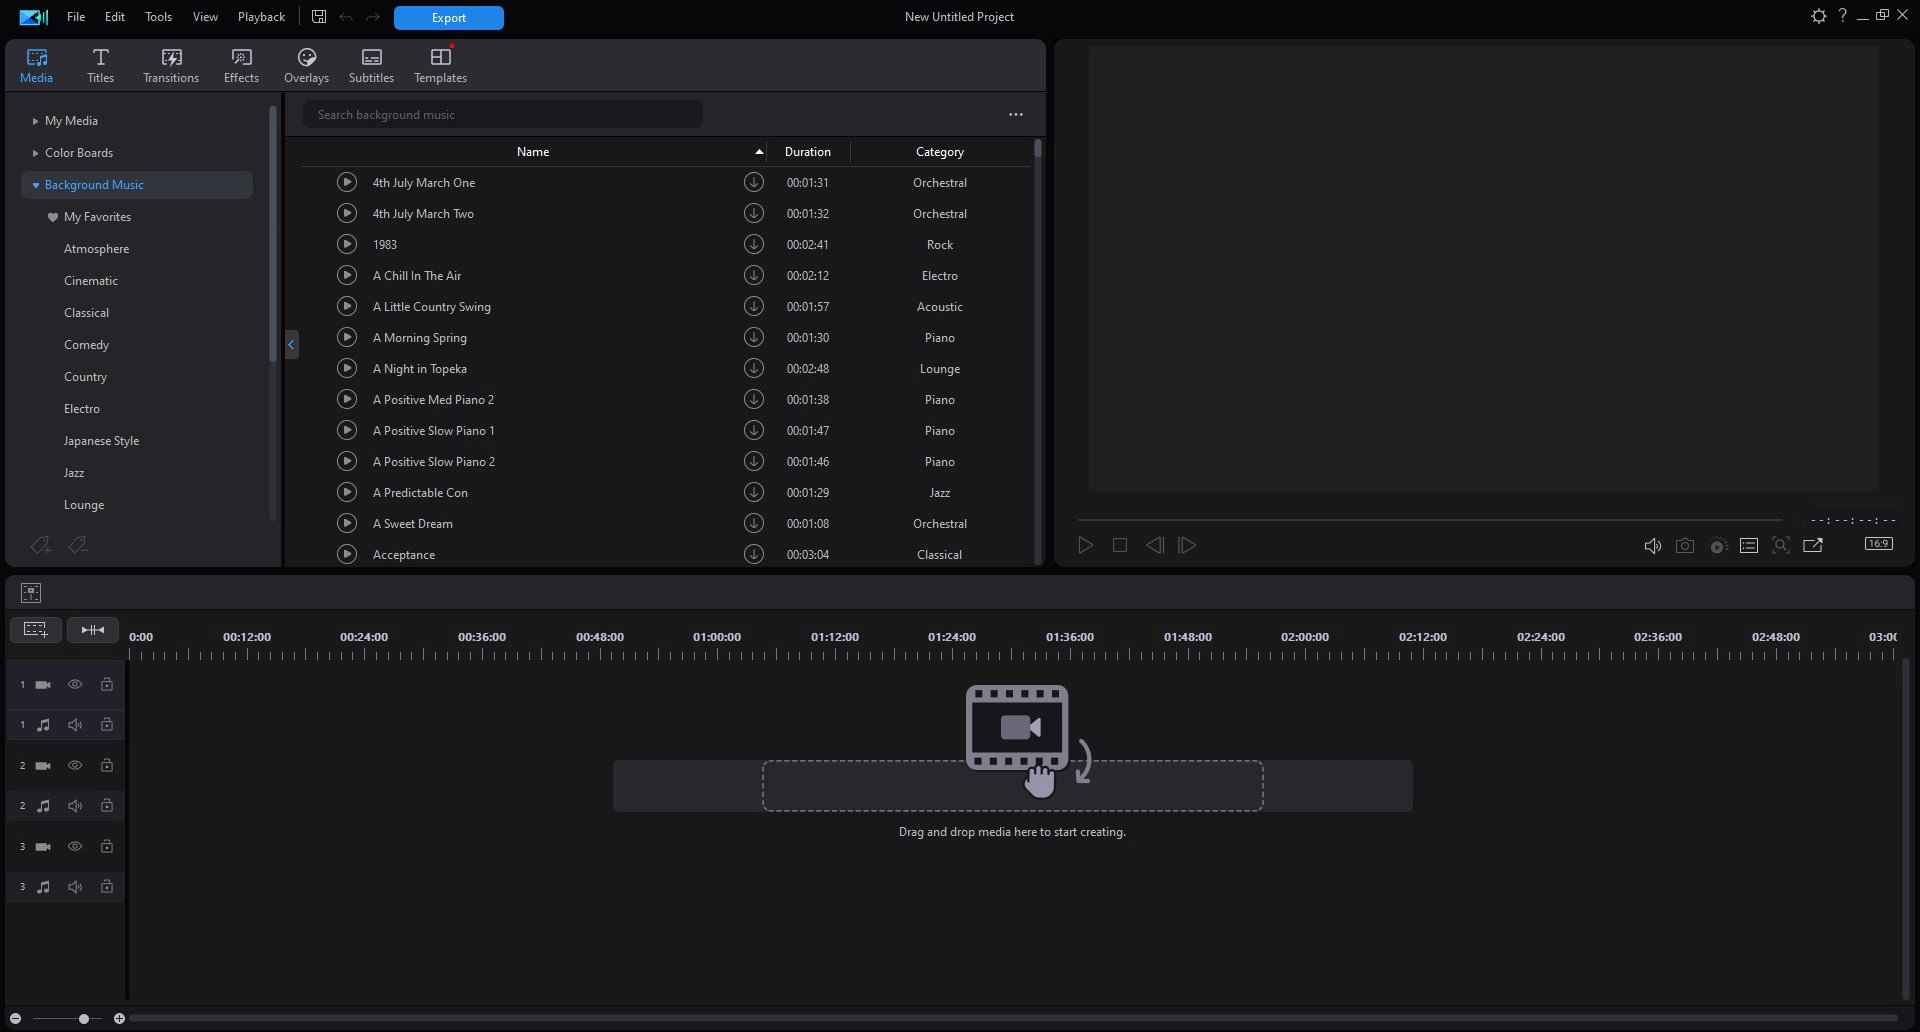Image resolution: width=1920 pixels, height=1032 pixels.
Task: Sort tracks by Name column
Action: pos(533,152)
